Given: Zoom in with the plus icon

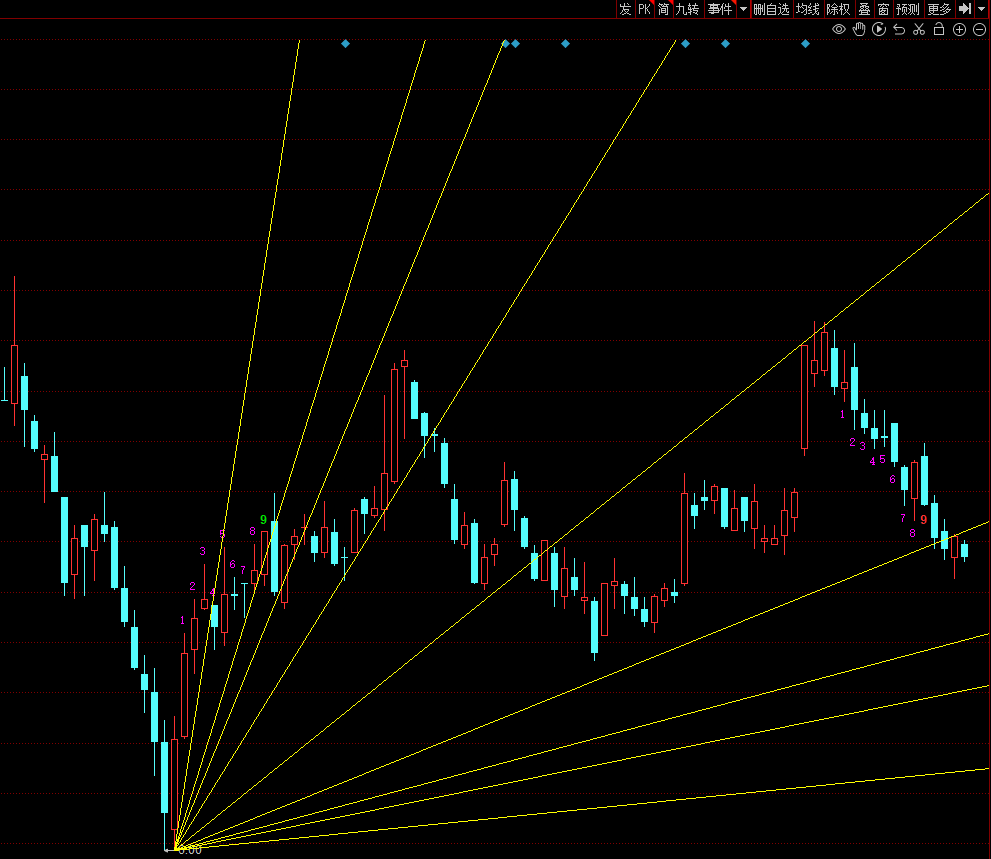Looking at the screenshot, I should (x=959, y=29).
